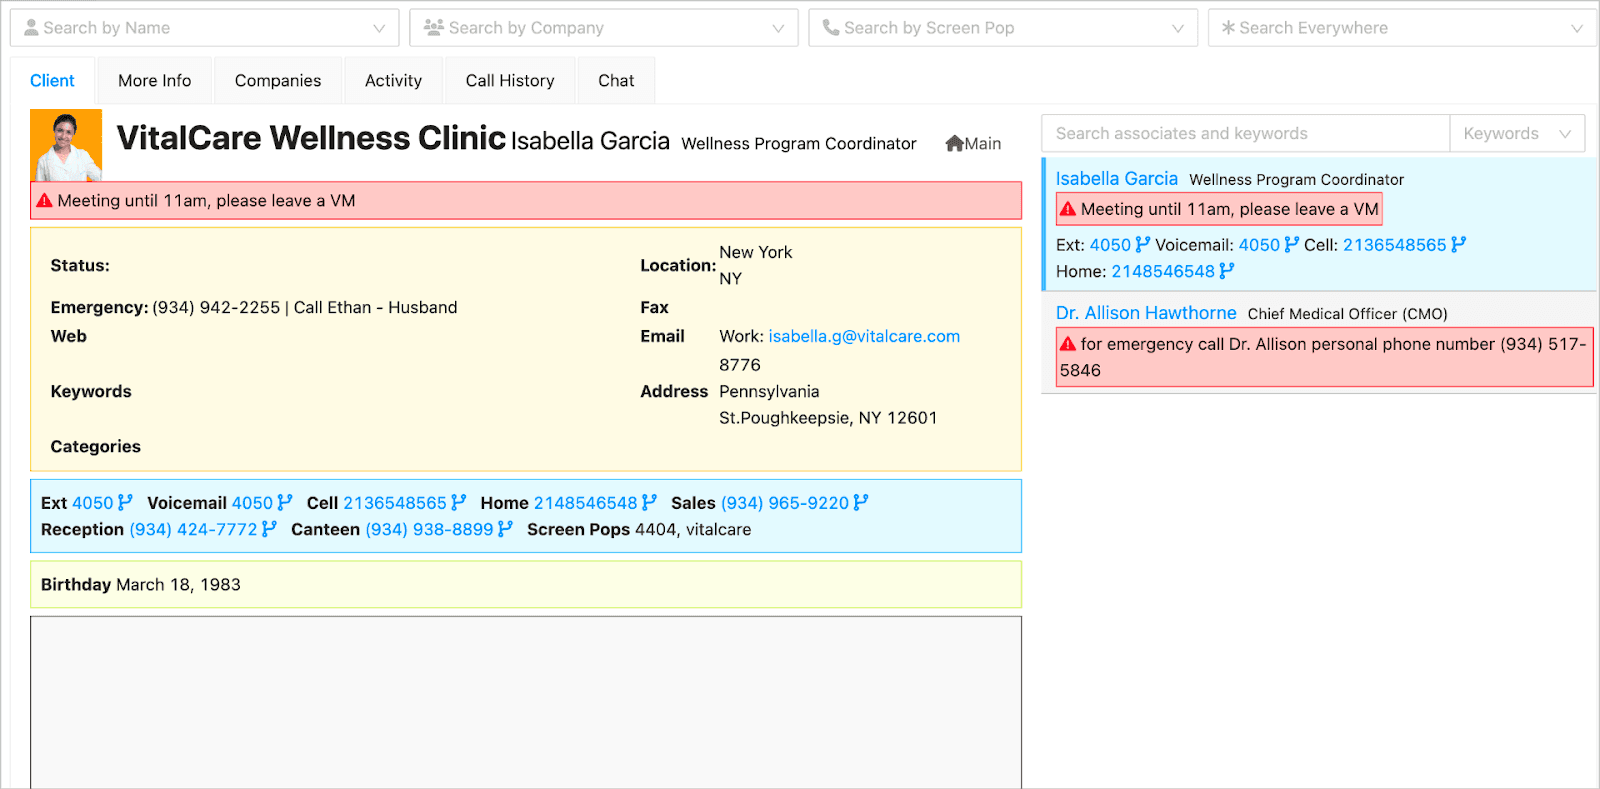Image resolution: width=1600 pixels, height=789 pixels.
Task: Click the Search associates and keywords field
Action: [1246, 133]
